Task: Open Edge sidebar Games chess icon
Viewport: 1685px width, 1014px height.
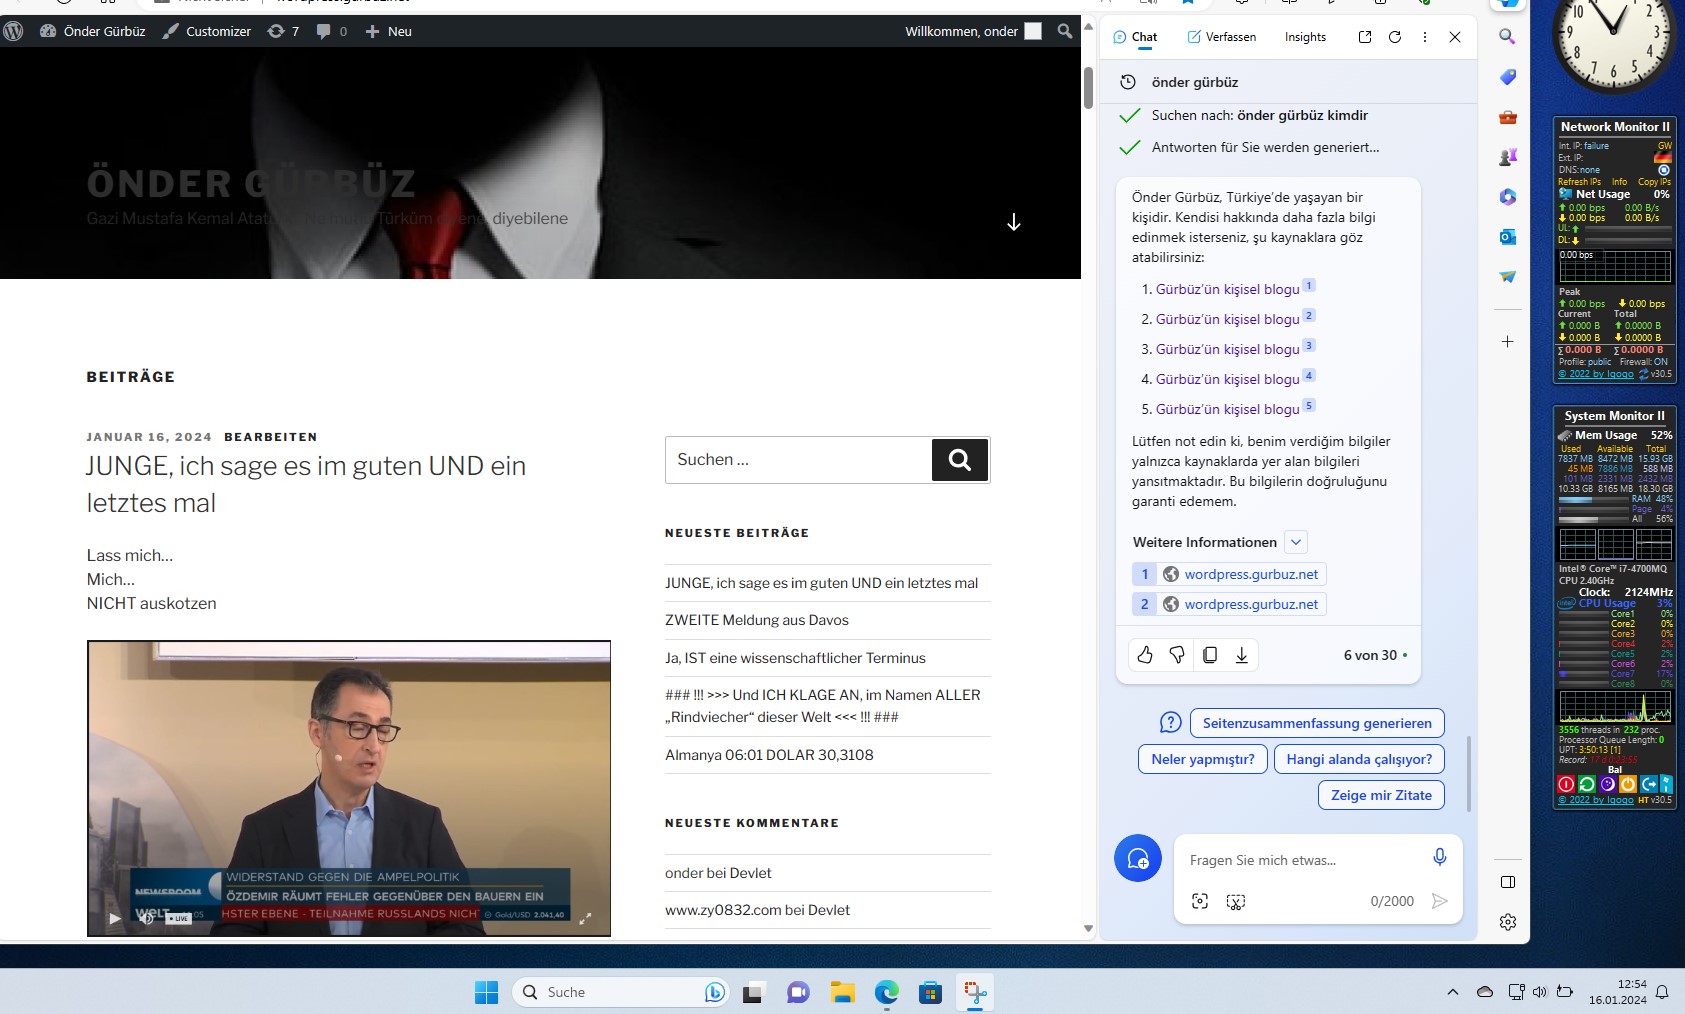Action: point(1507,157)
